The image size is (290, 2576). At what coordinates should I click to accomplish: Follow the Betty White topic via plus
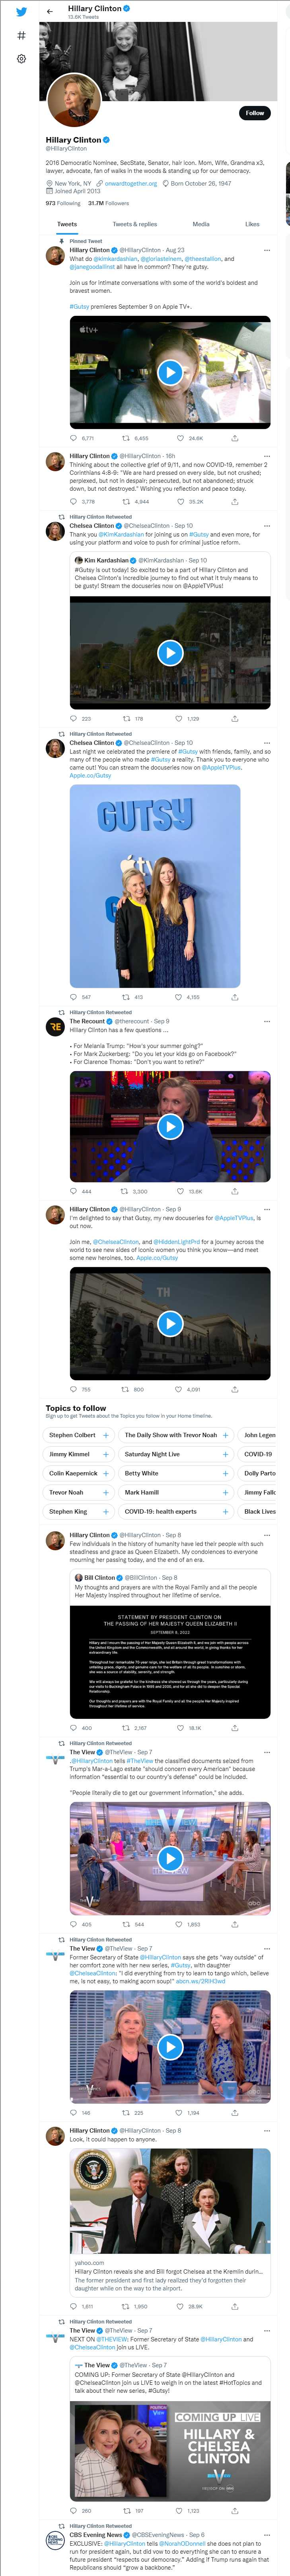[225, 1473]
